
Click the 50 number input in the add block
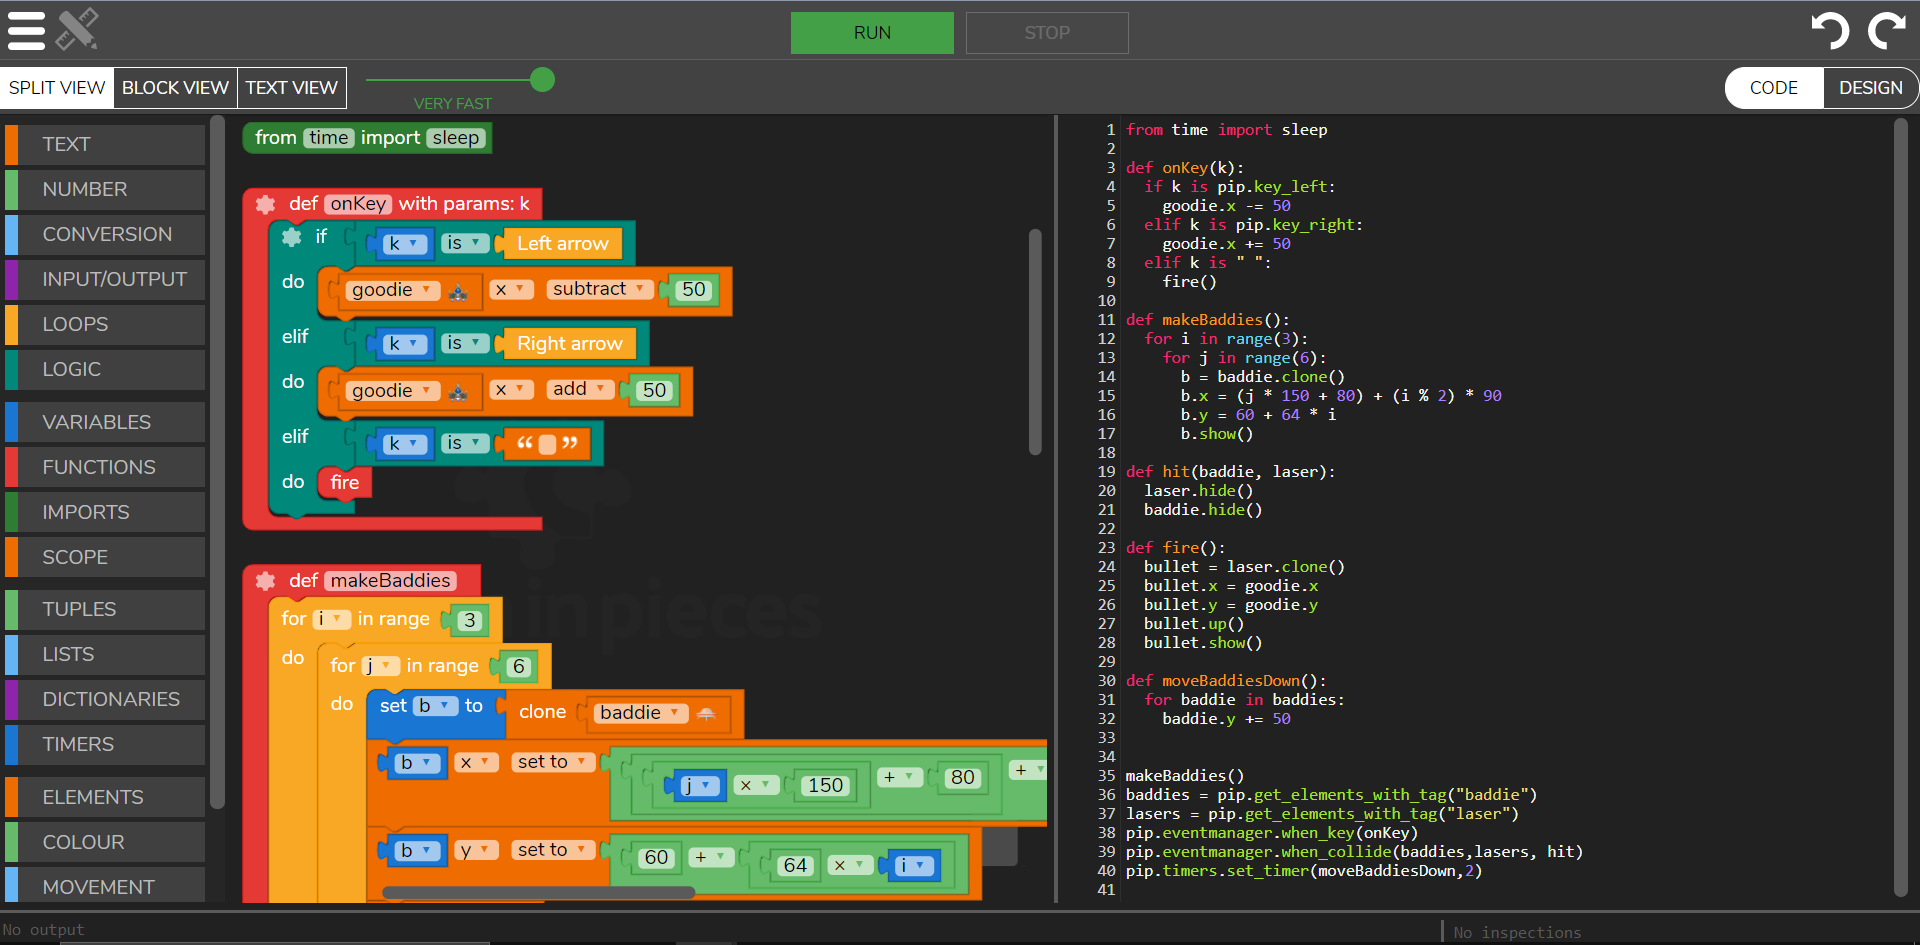tap(653, 390)
